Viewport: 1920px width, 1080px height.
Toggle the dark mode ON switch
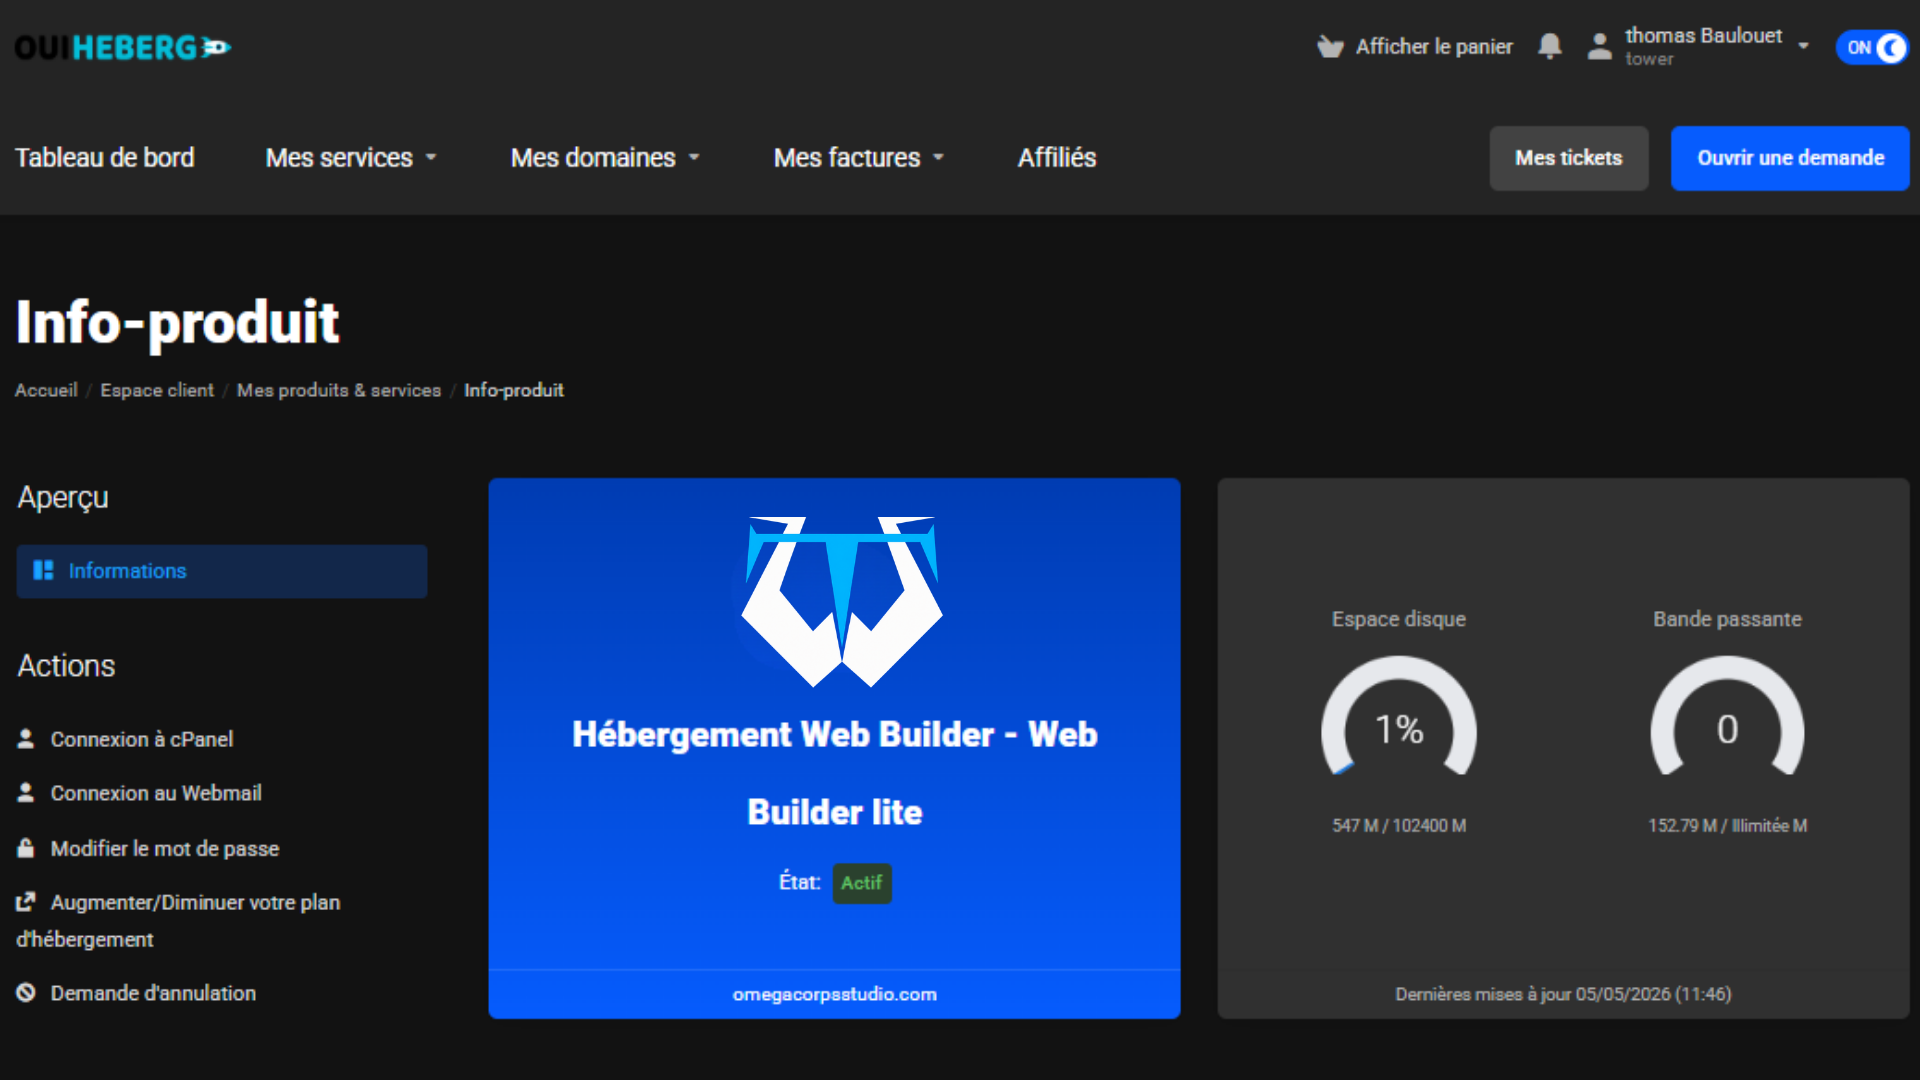pos(1872,47)
